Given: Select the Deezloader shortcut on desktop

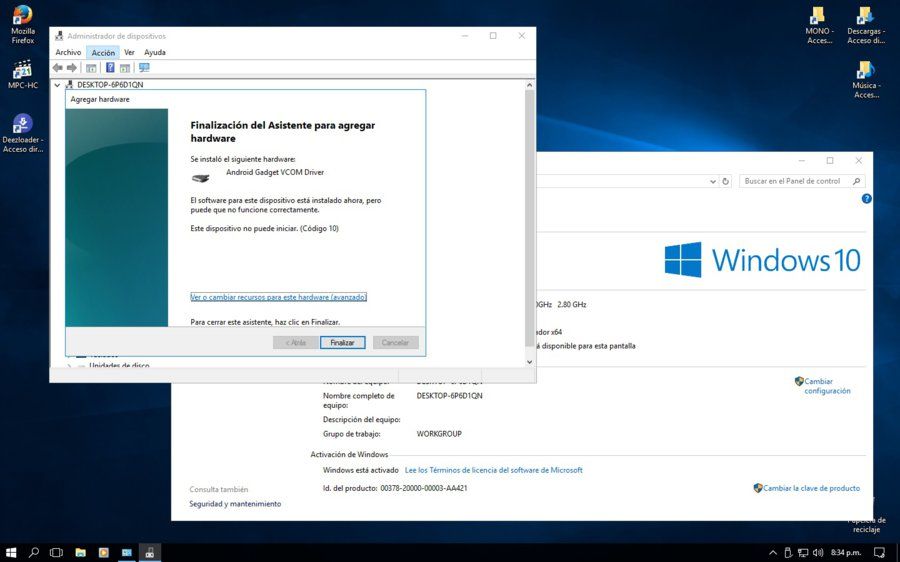Looking at the screenshot, I should click(x=23, y=133).
